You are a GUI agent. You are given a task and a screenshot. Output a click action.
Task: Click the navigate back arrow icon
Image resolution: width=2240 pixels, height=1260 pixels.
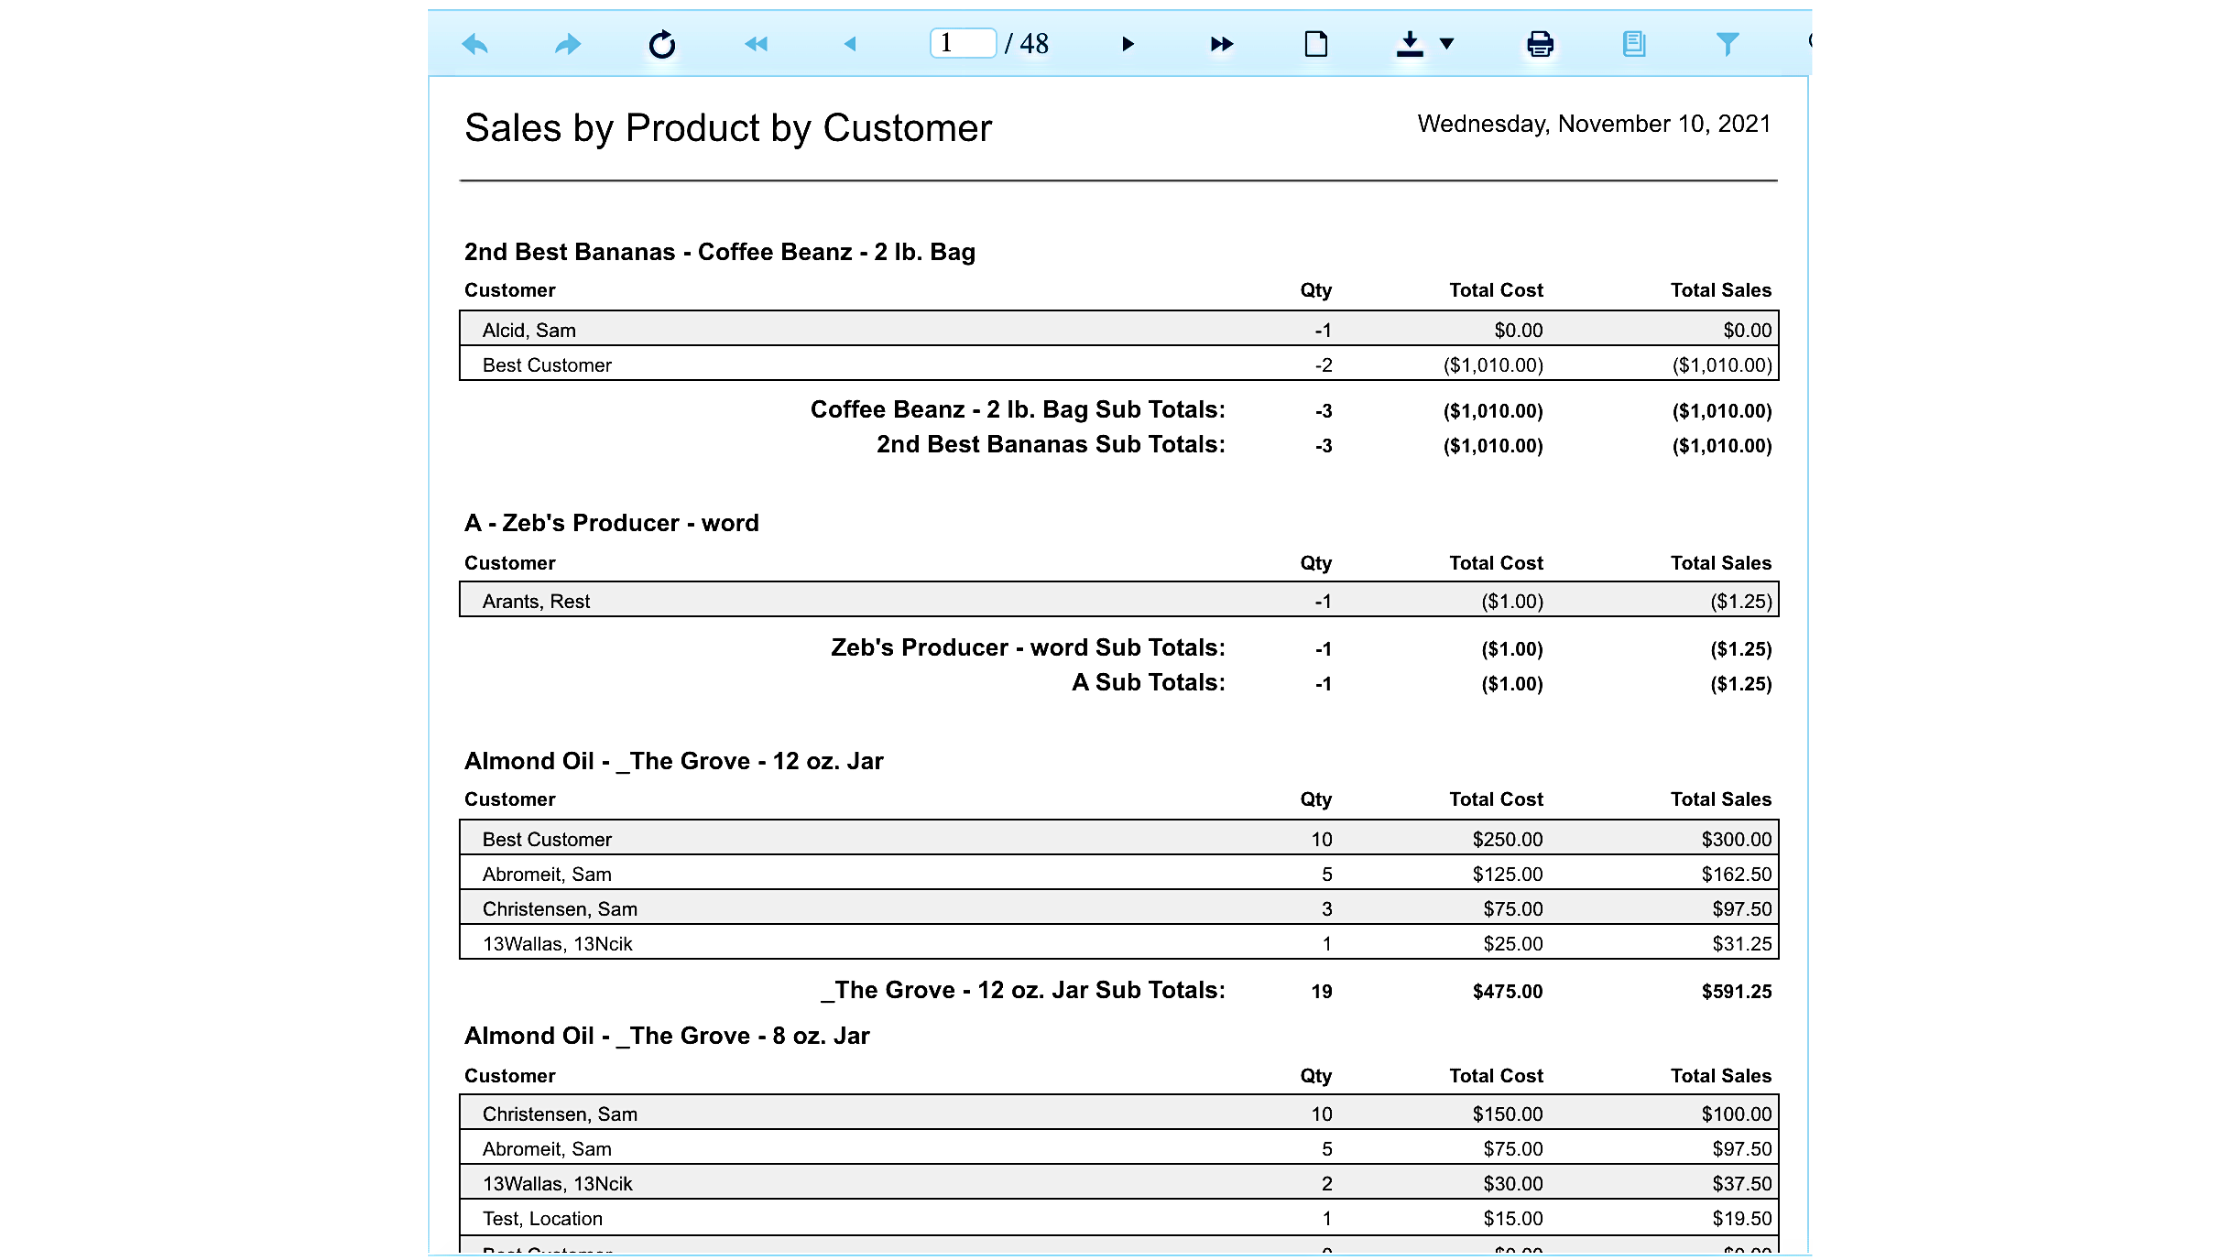[x=475, y=44]
